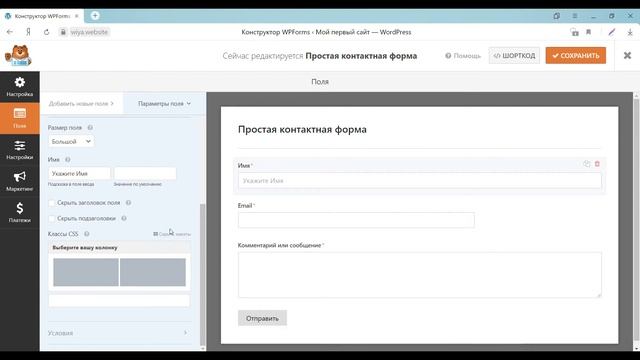The image size is (640, 360).
Task: Click the СОХРАНИТЬ button
Action: (576, 56)
